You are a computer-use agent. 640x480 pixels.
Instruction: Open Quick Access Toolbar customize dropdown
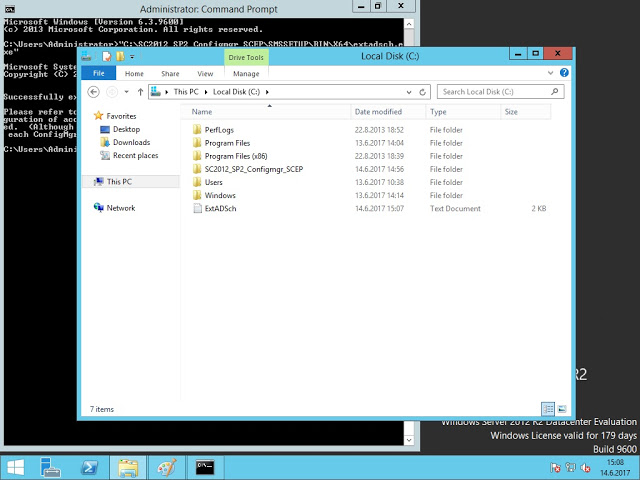point(133,57)
